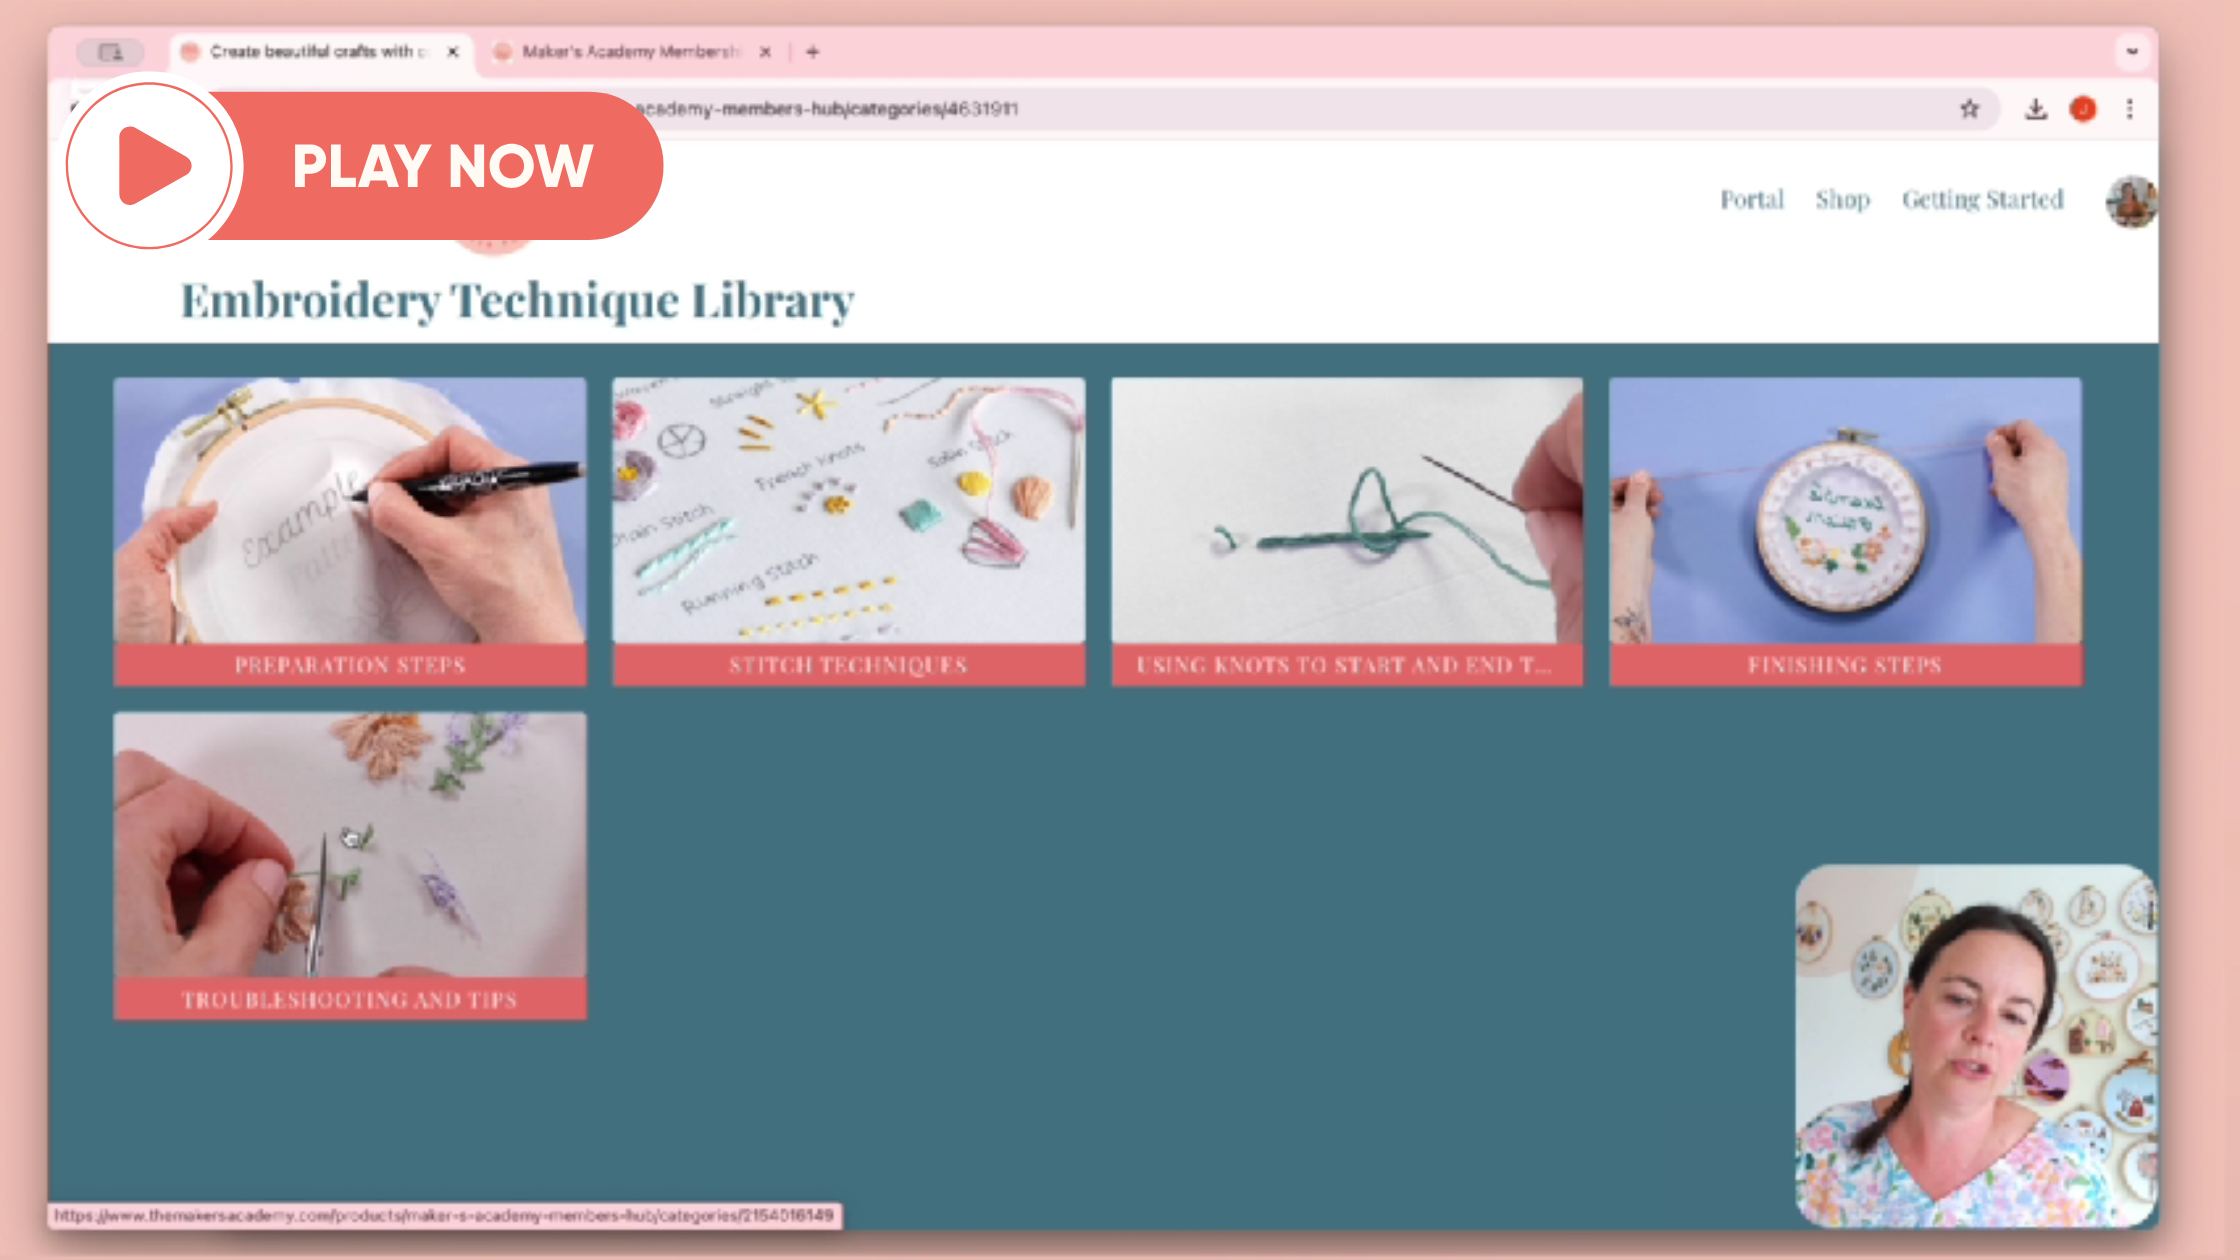Click the browser profile avatar icon
This screenshot has width=2240, height=1260.
(2083, 108)
